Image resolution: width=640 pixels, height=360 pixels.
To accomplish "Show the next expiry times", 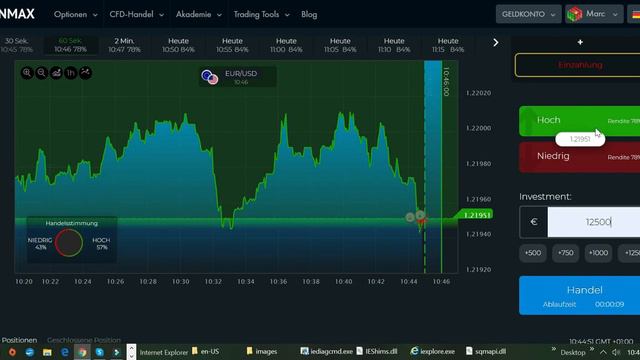I will point(496,42).
